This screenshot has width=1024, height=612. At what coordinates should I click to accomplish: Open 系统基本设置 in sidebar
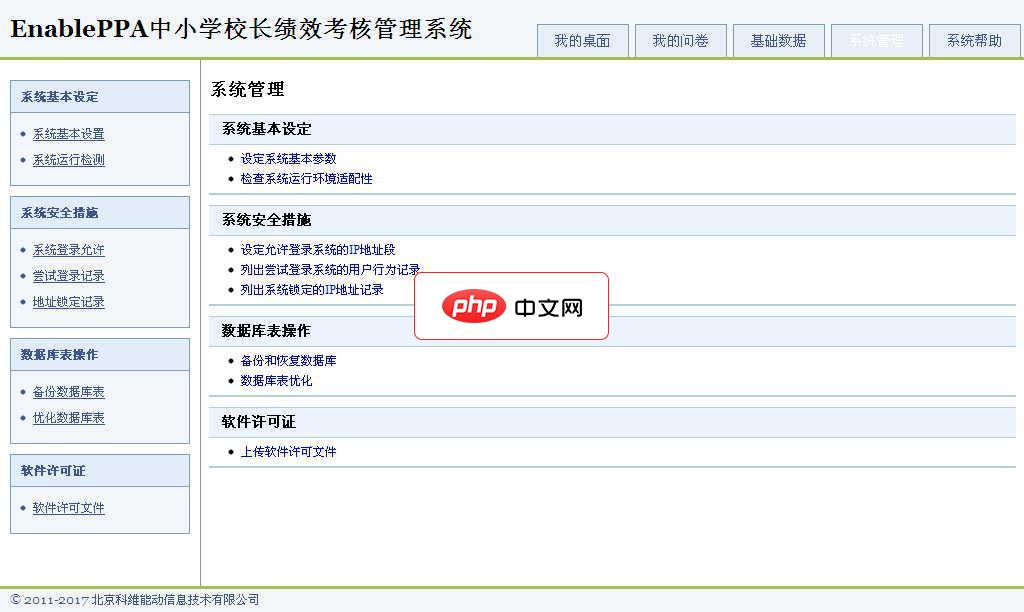[66, 132]
